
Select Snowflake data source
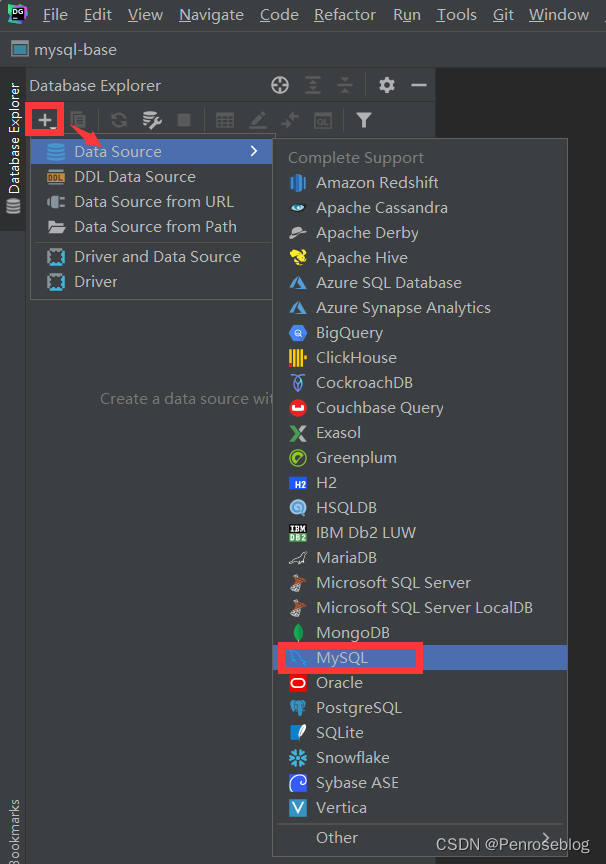coord(420,758)
